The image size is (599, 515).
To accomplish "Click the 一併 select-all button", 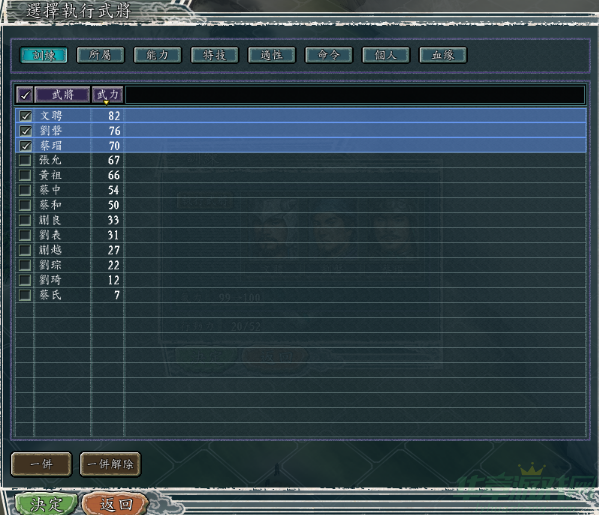I will tap(41, 464).
